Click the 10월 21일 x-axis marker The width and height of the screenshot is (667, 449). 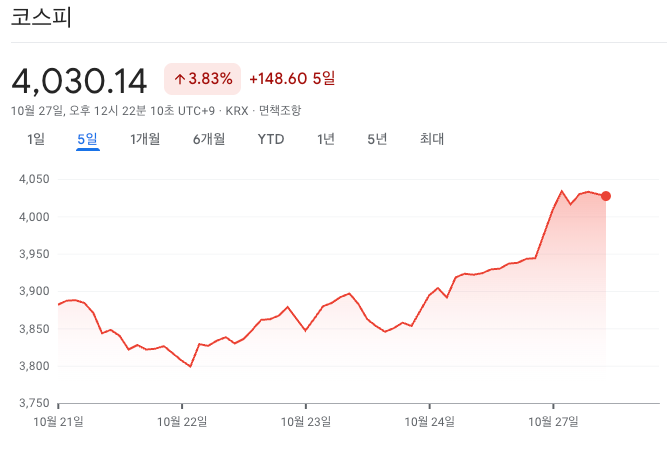coord(59,422)
